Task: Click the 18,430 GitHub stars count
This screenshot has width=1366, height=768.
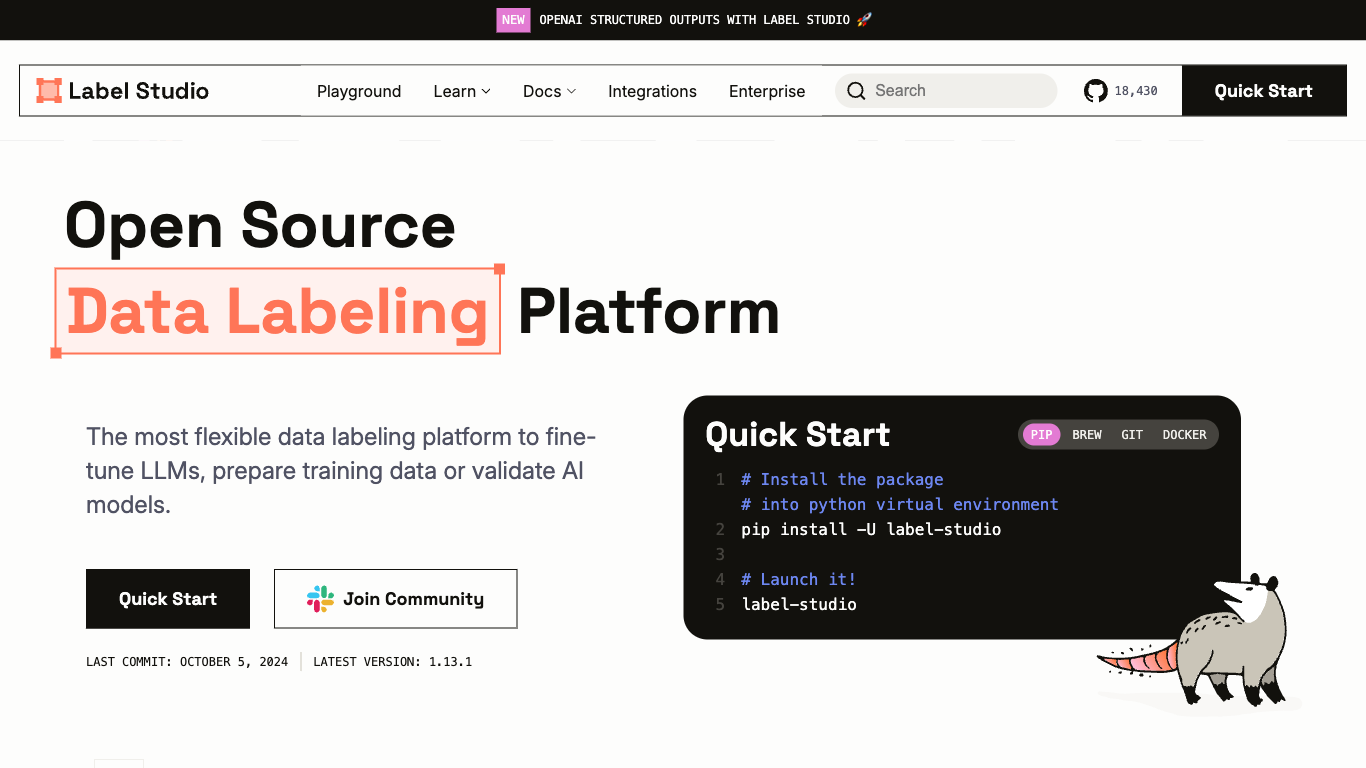Action: tap(1136, 91)
